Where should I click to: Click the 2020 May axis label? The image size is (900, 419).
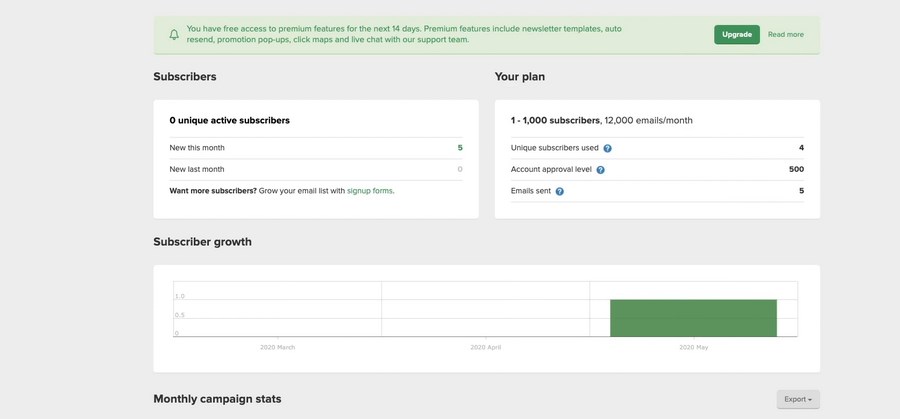(693, 347)
